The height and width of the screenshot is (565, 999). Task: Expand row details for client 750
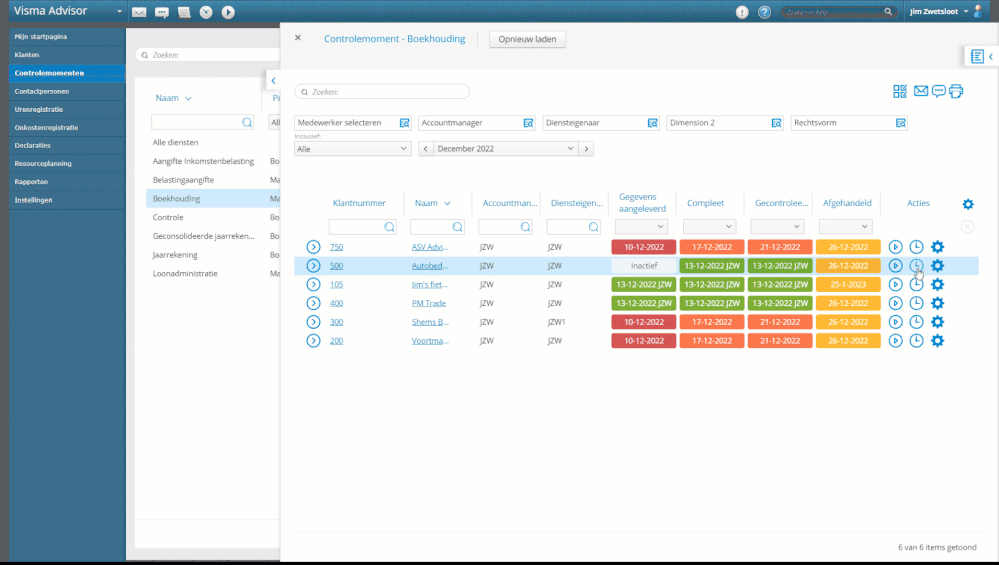pos(313,247)
